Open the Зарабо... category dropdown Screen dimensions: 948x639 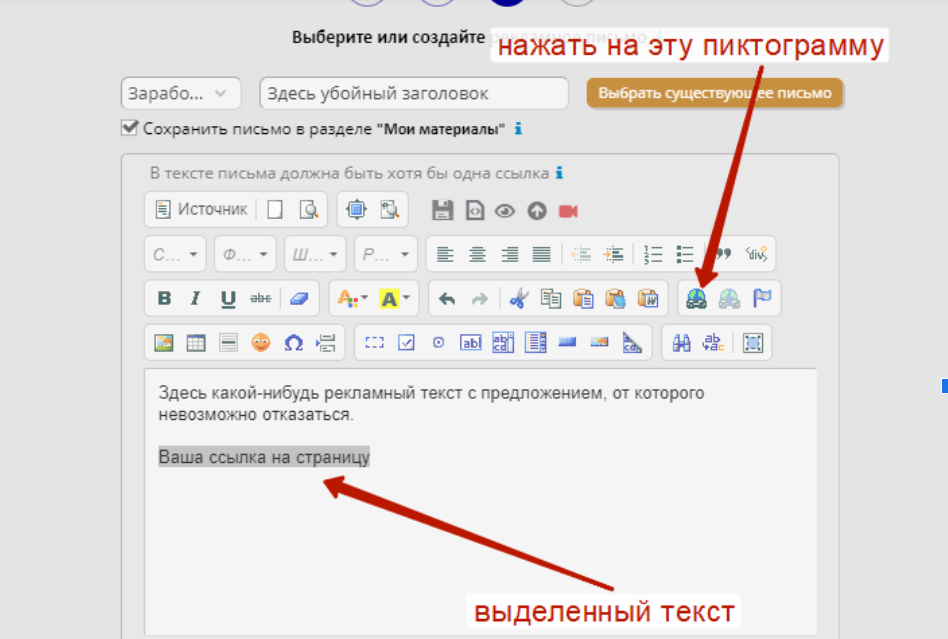181,94
